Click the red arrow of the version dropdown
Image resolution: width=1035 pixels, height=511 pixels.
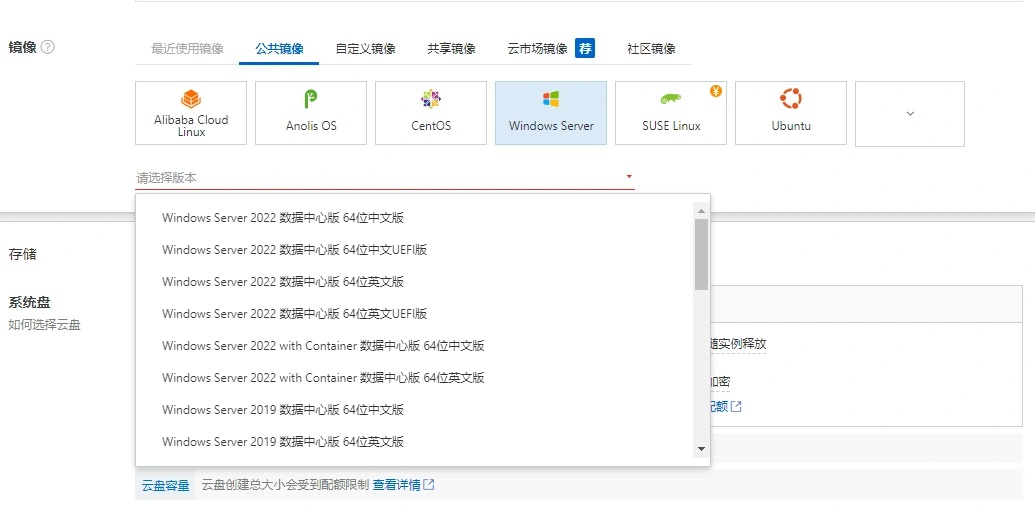pyautogui.click(x=629, y=177)
